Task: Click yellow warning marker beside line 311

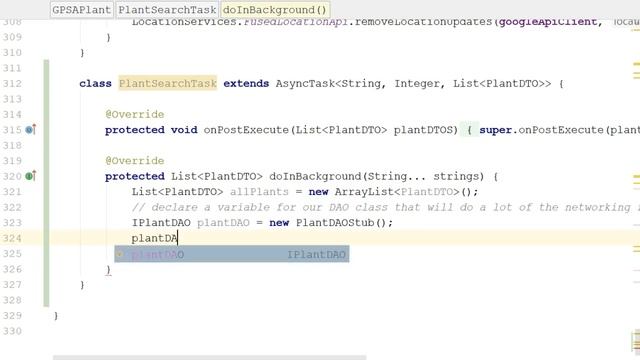Action: [x=636, y=64]
